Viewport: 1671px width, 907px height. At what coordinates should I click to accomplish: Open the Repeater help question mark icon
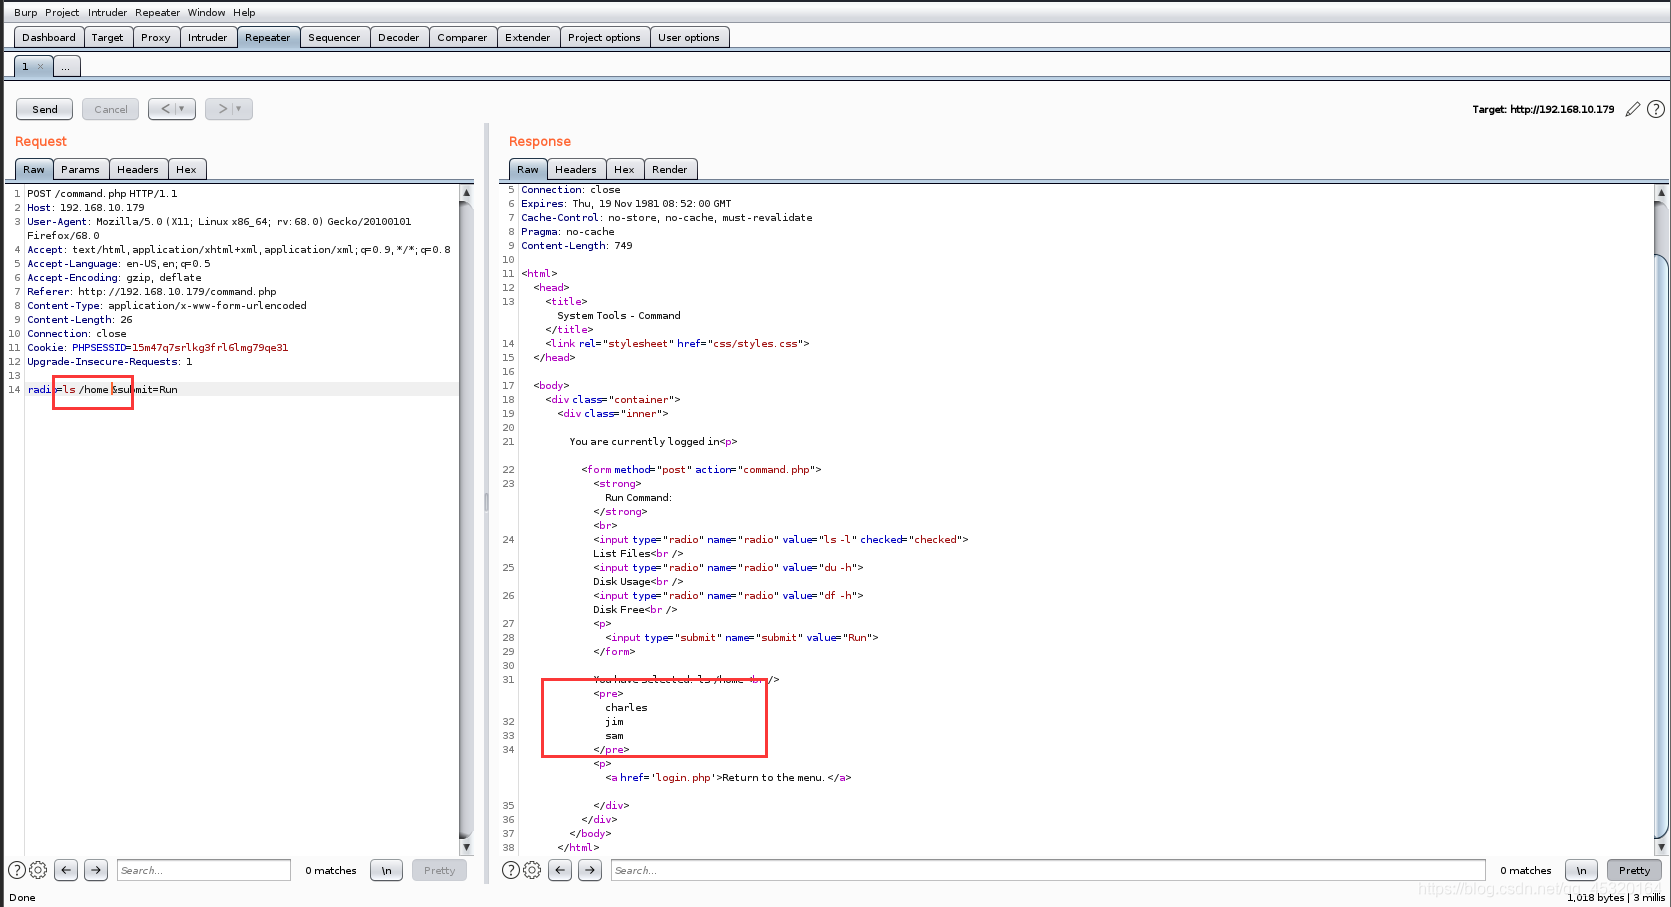(x=1656, y=109)
